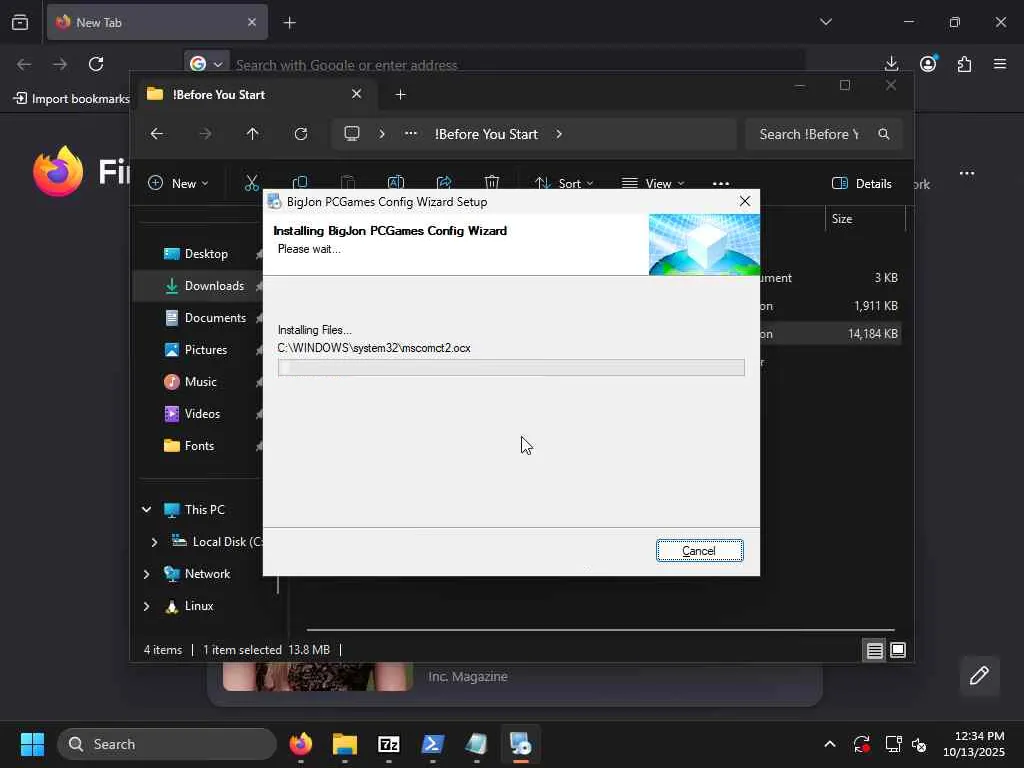The height and width of the screenshot is (768, 1024).
Task: Close the !Before You Start Explorer tab
Action: click(x=357, y=94)
